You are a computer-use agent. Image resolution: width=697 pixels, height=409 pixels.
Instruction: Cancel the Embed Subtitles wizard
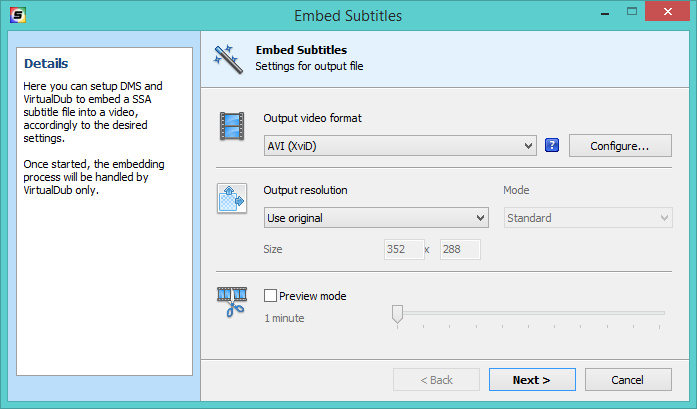click(628, 380)
